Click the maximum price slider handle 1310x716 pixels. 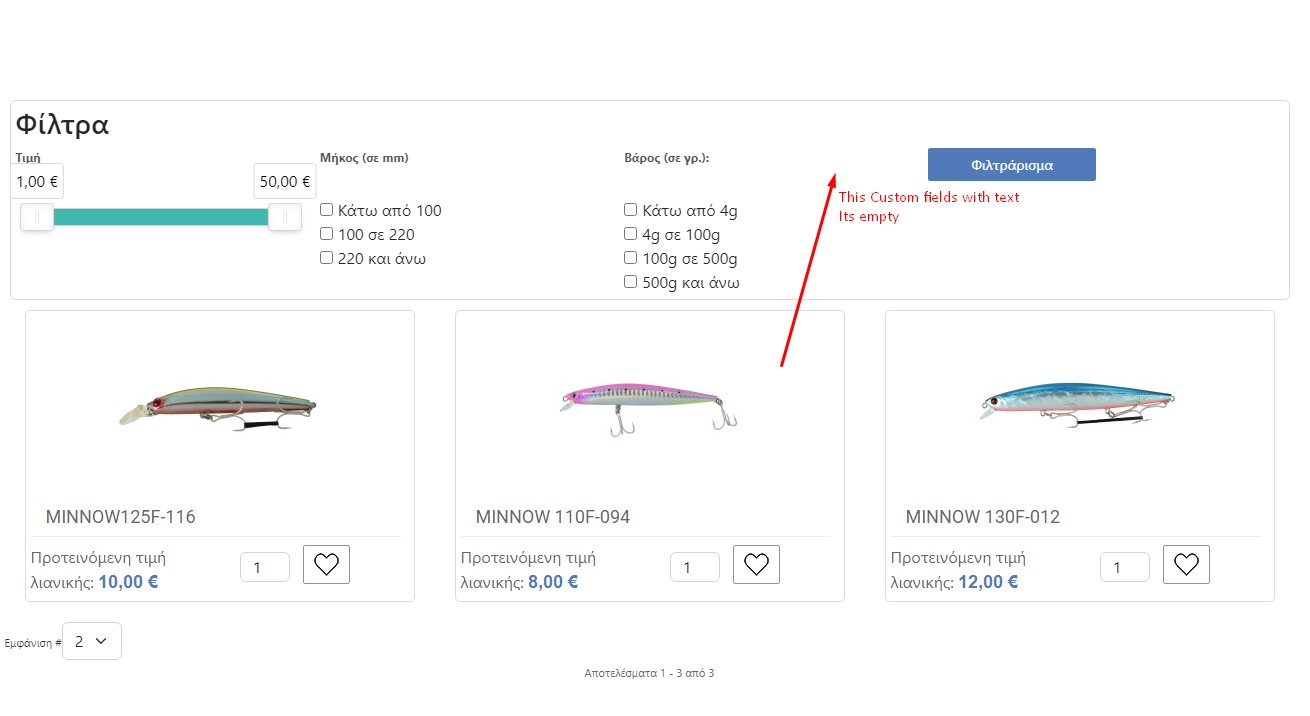pos(285,216)
